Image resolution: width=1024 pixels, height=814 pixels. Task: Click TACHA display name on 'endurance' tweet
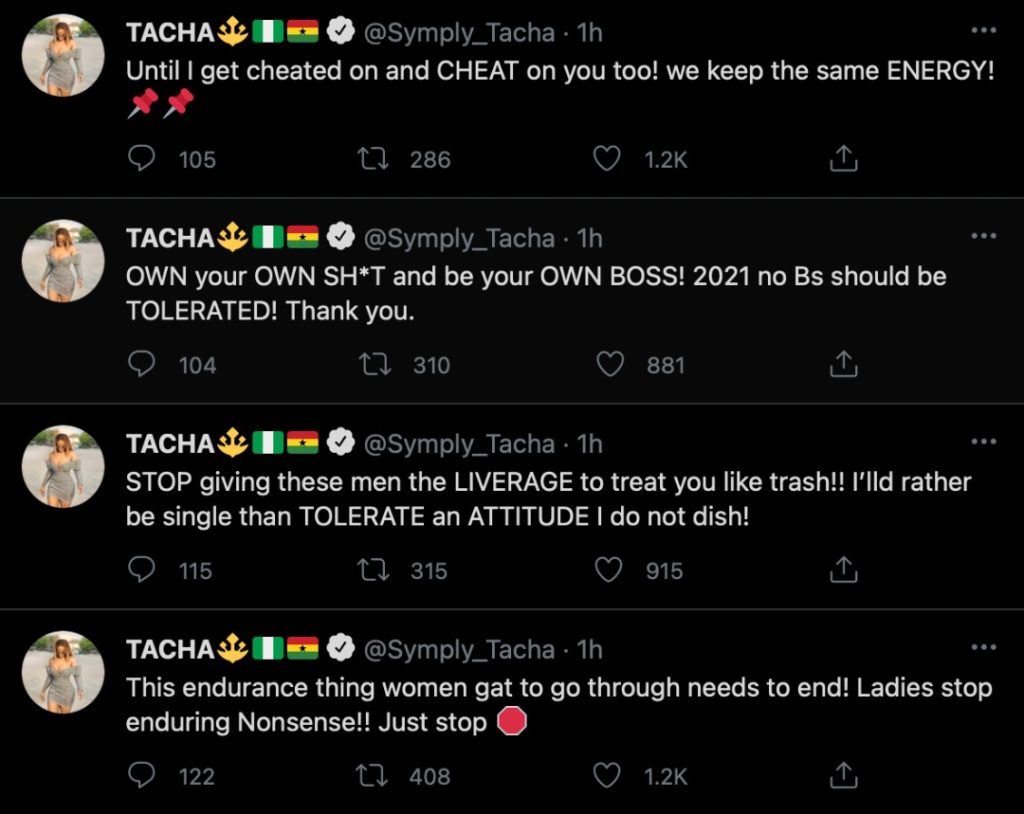(x=170, y=650)
